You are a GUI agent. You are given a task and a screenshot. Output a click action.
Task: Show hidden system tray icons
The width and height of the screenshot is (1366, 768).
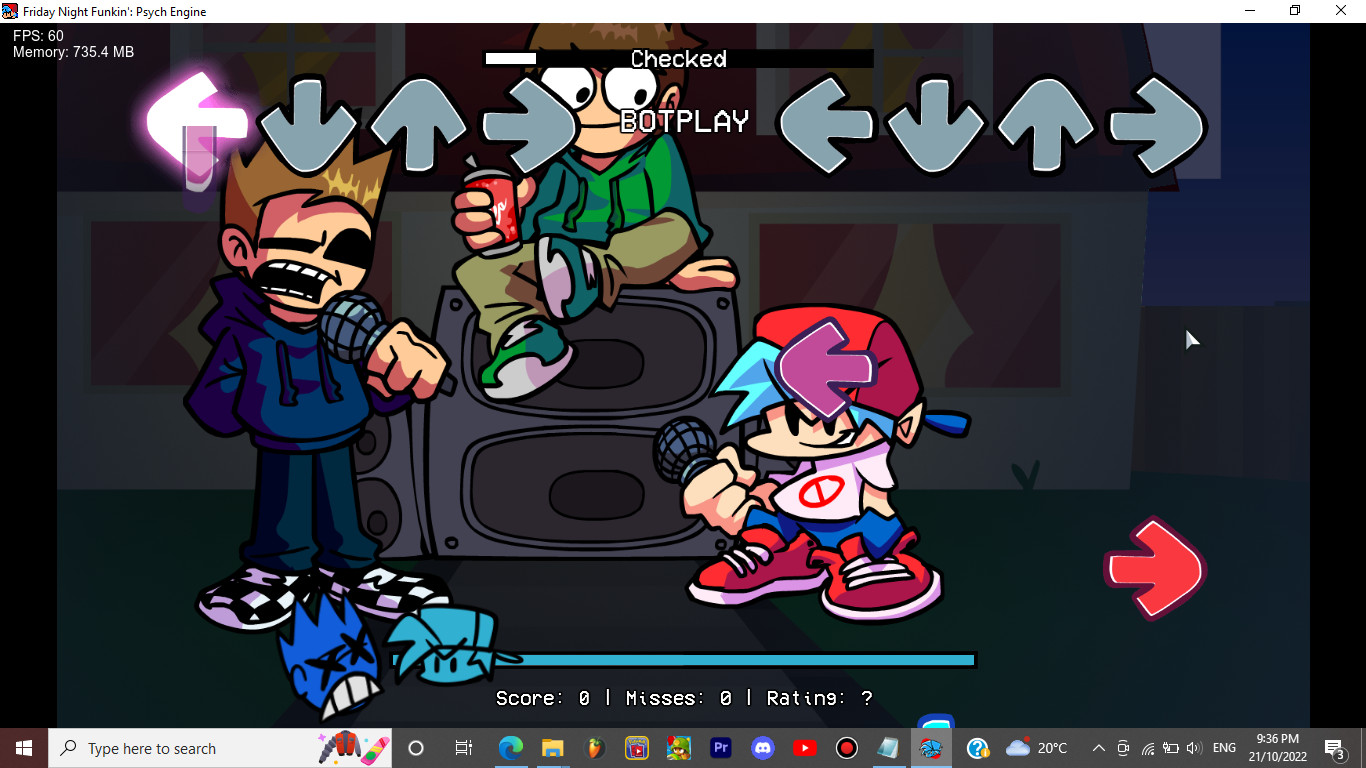tap(1098, 748)
